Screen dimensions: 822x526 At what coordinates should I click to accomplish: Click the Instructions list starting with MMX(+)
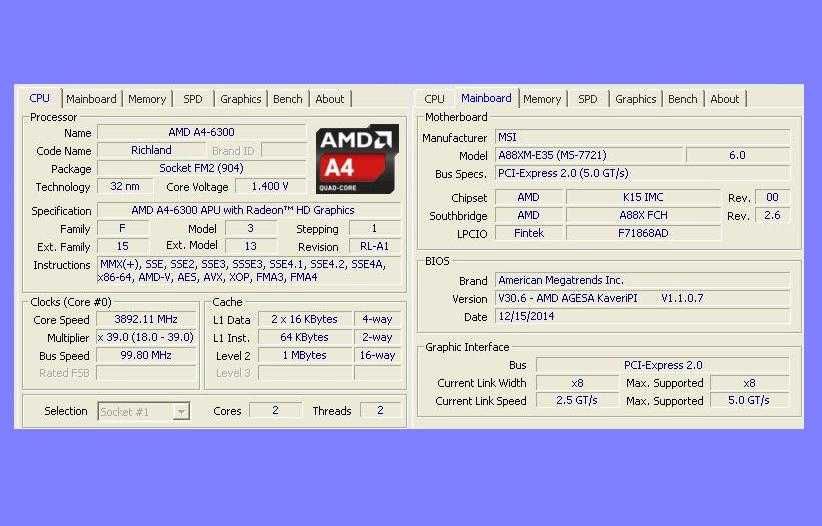249,271
